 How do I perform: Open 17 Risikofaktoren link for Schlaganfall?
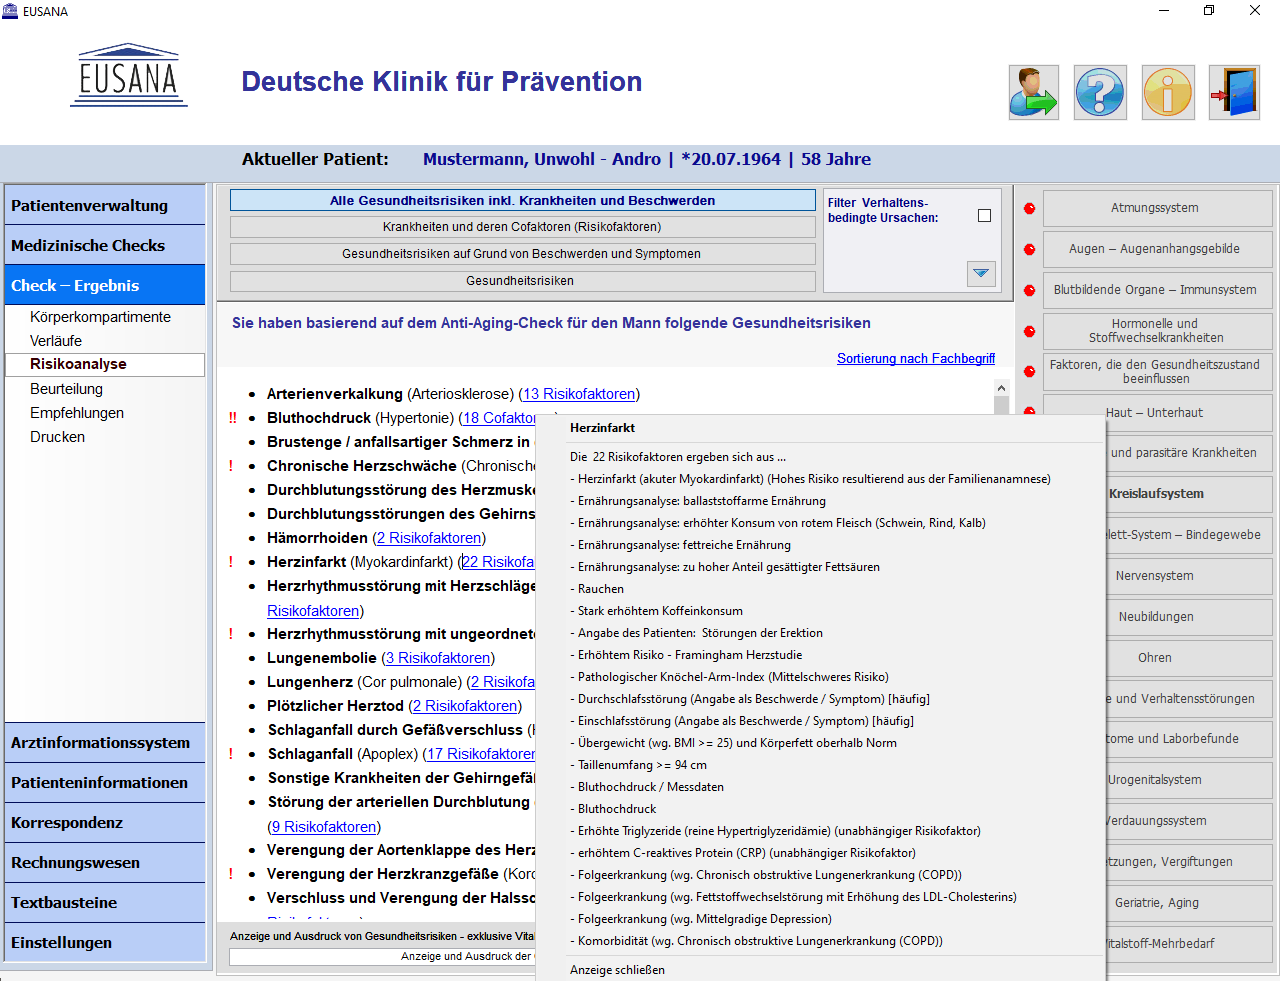click(x=480, y=754)
